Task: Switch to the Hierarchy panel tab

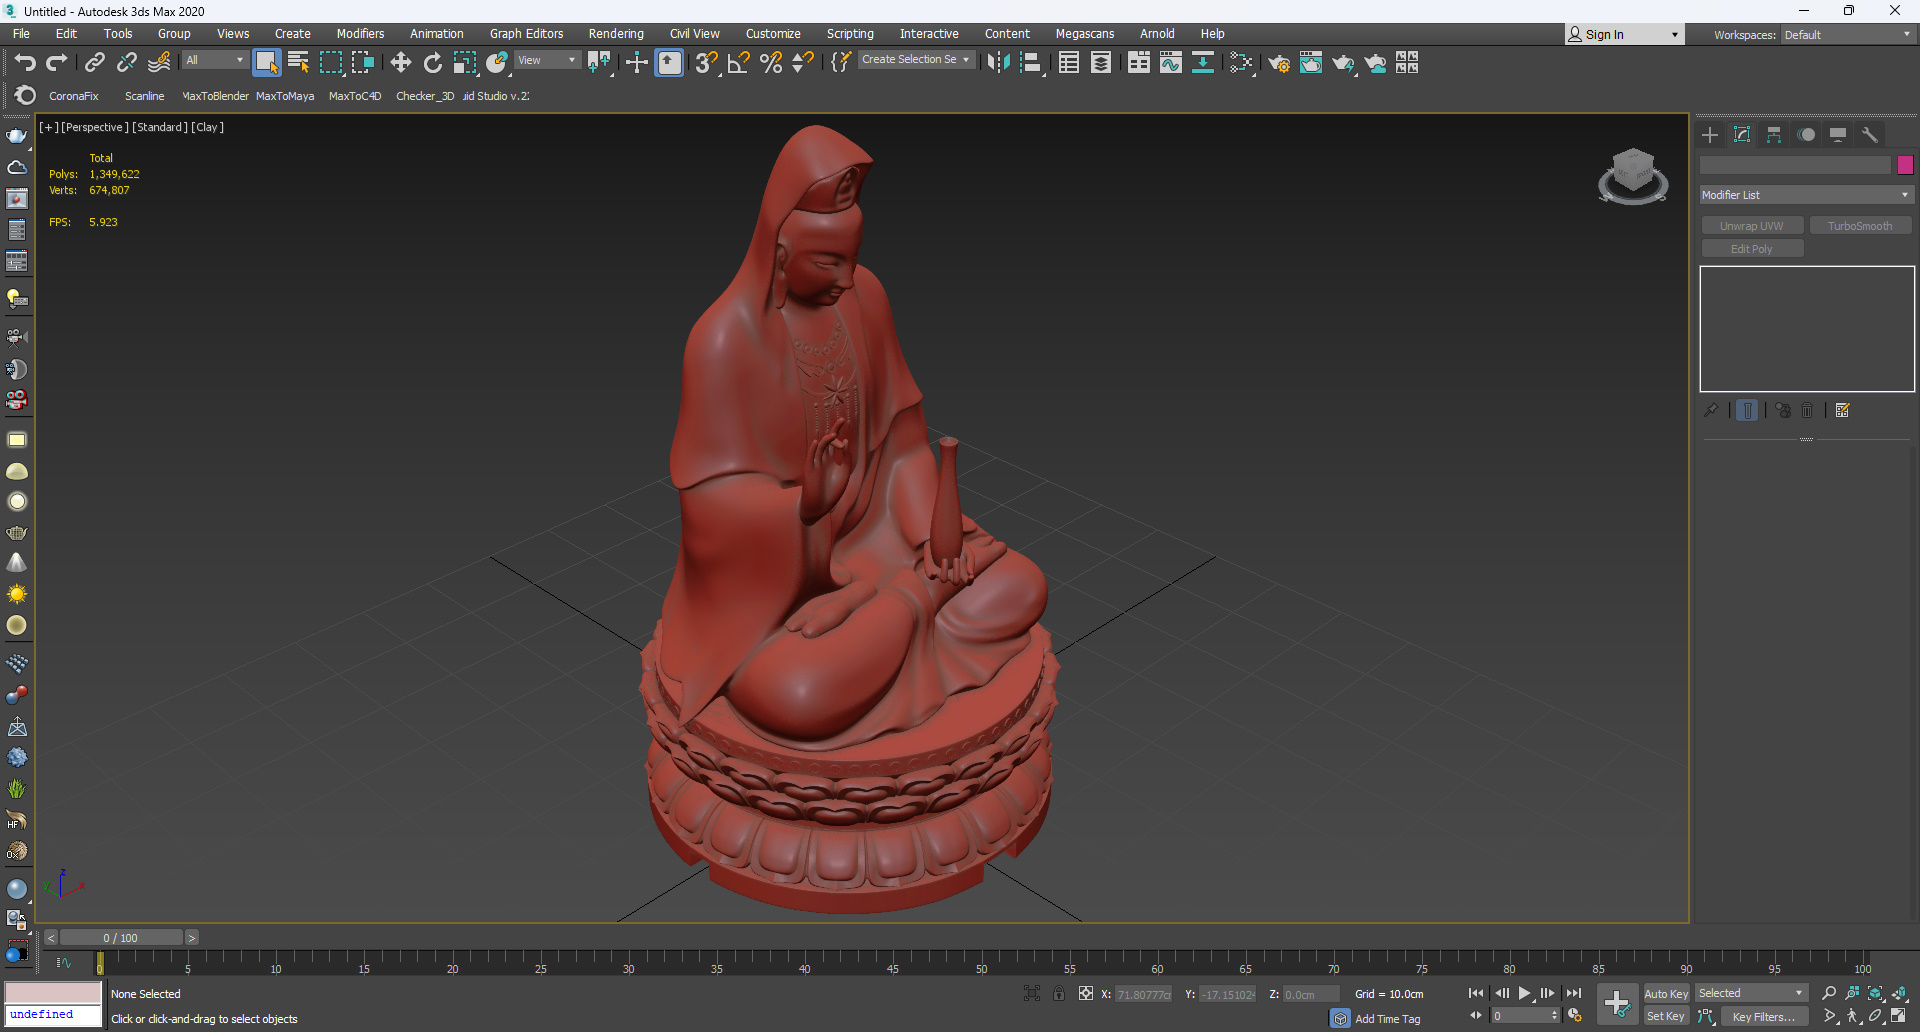Action: [1774, 135]
